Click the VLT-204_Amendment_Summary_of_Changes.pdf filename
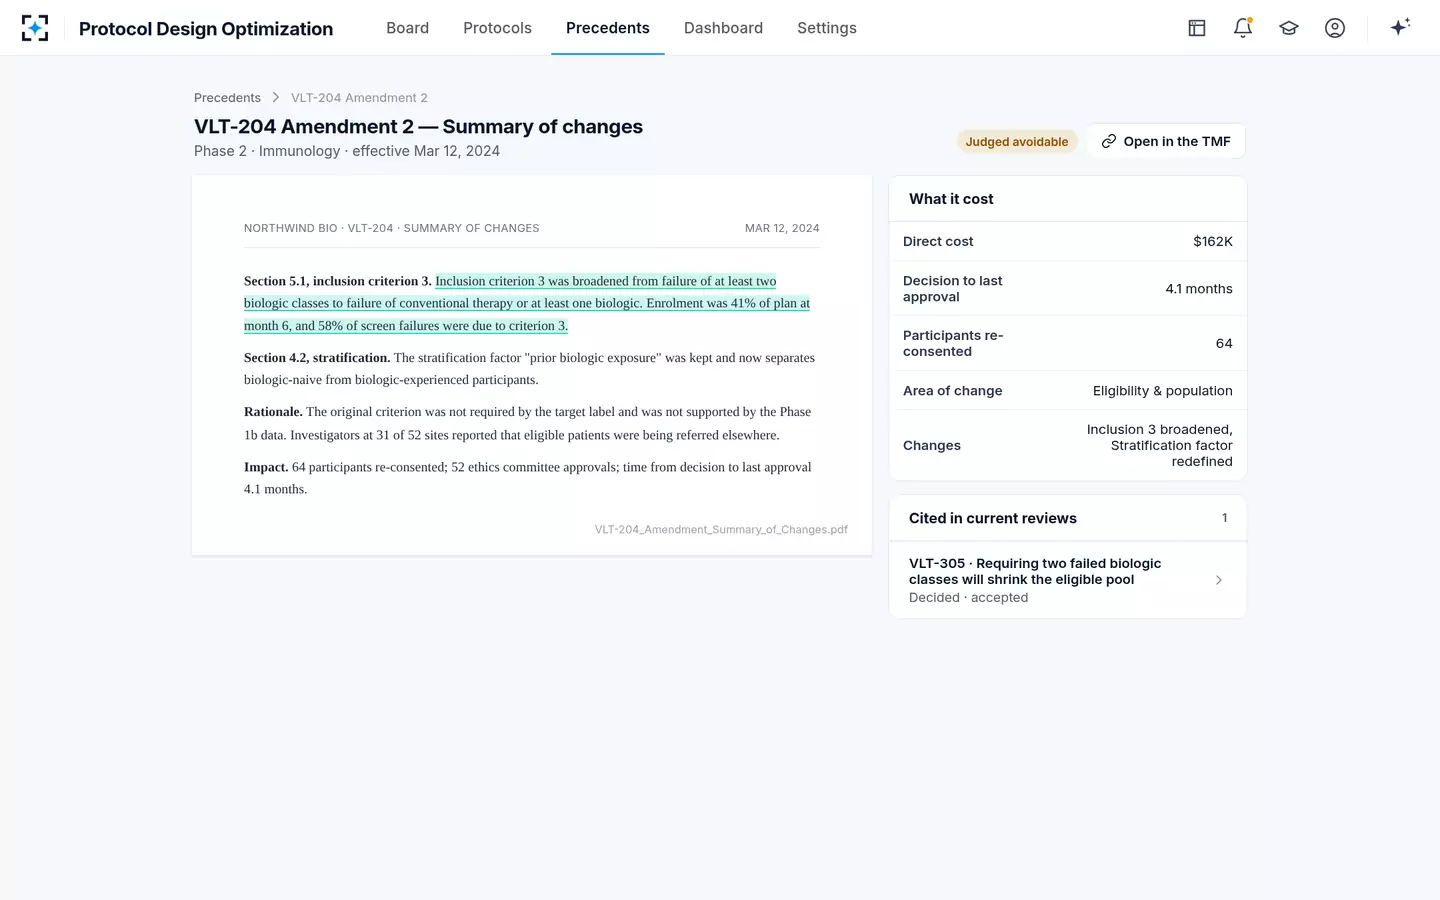Screen dimensions: 1440x900 pos(721,530)
